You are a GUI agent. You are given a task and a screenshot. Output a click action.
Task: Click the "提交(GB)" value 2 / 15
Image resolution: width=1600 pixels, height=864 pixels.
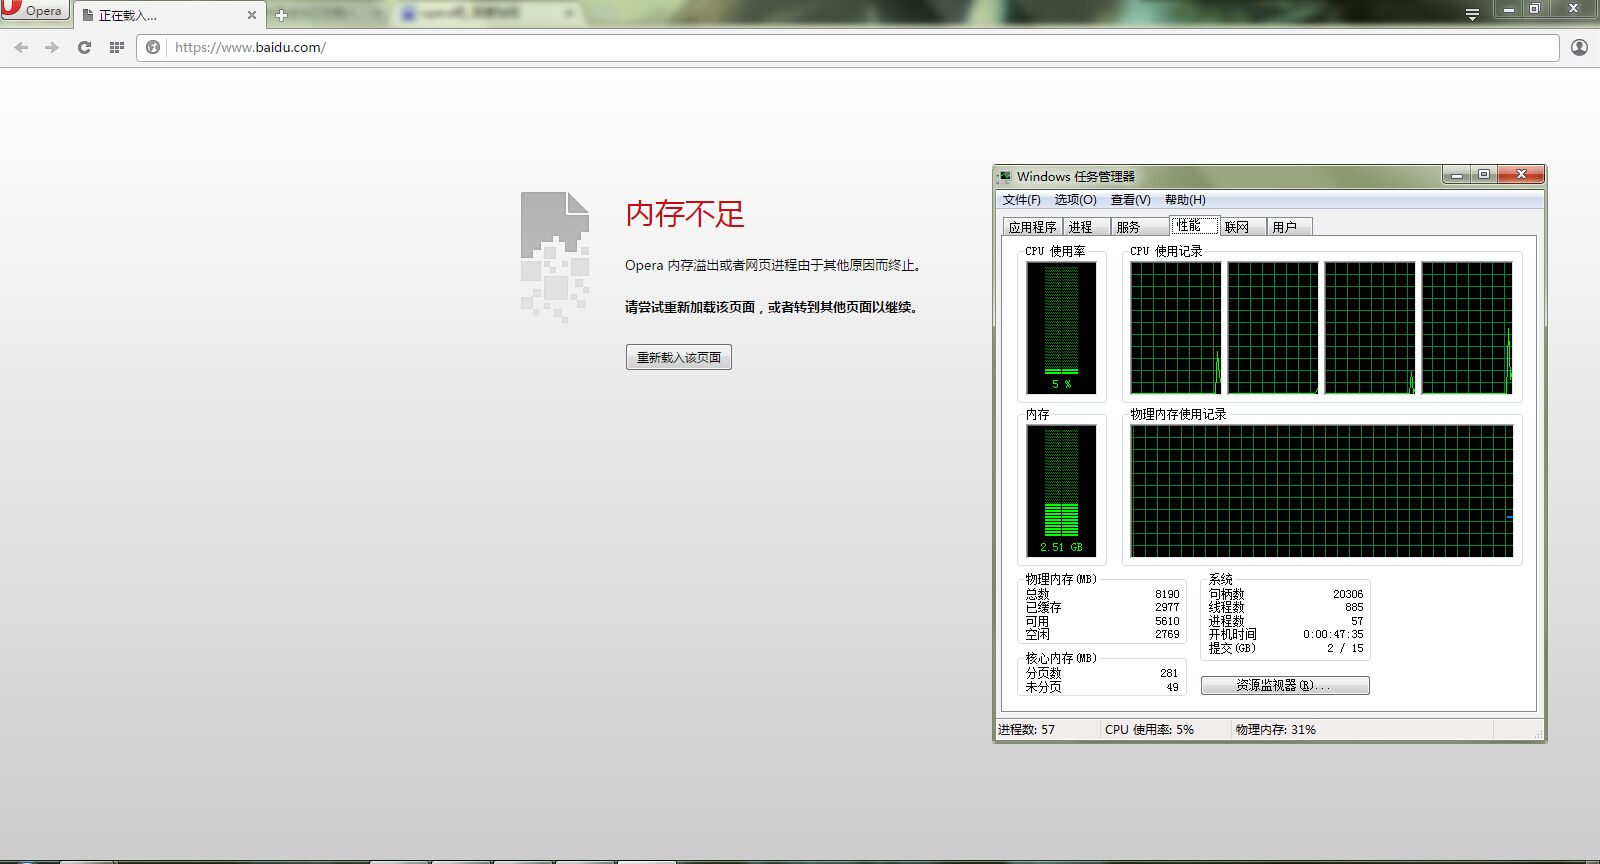(1345, 648)
